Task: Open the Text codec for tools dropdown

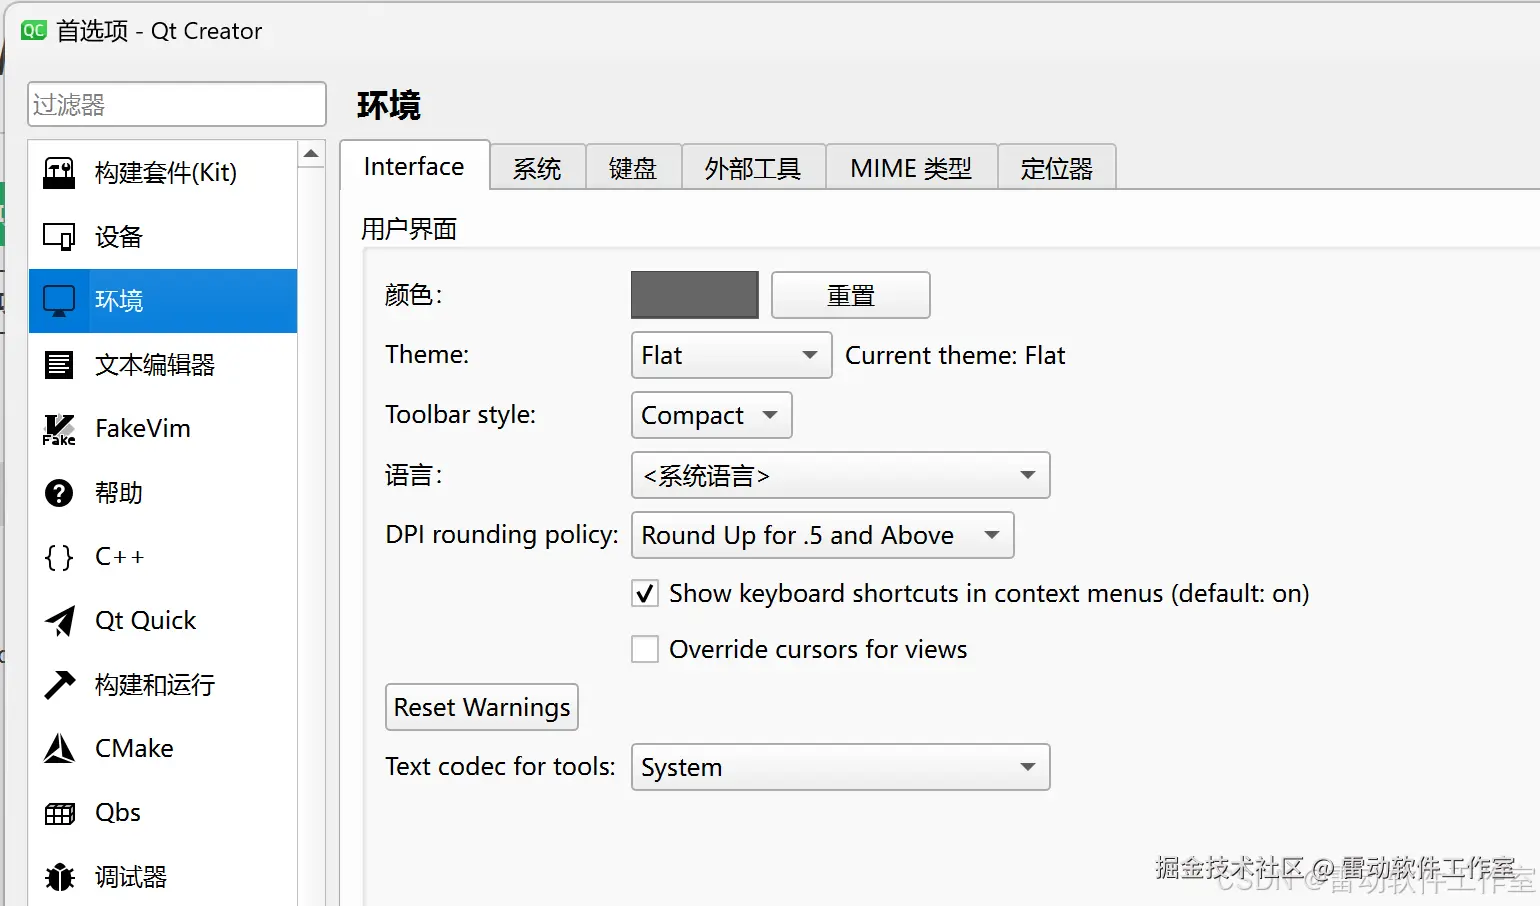Action: click(x=840, y=767)
